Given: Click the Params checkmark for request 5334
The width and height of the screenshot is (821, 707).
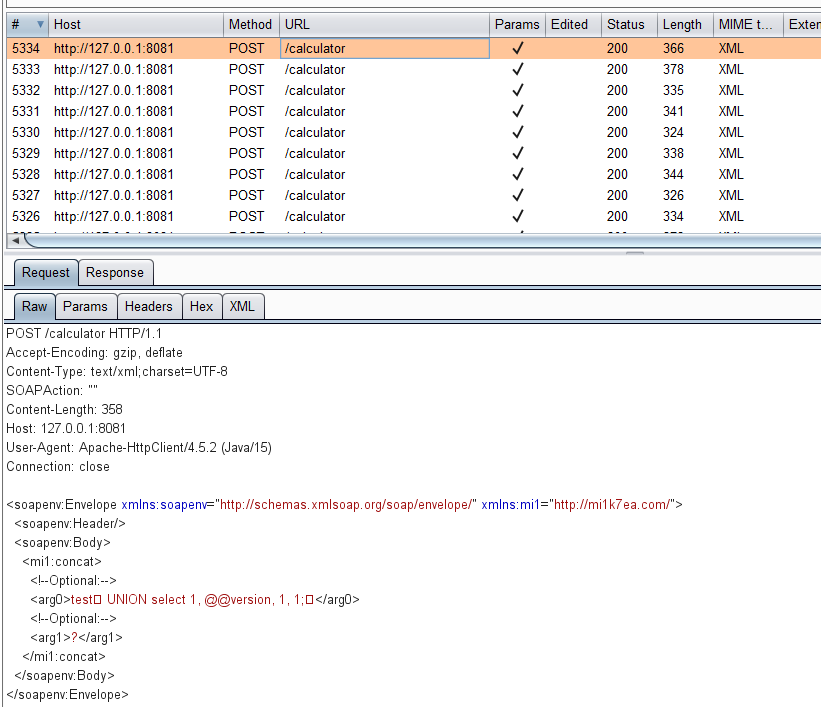Looking at the screenshot, I should pos(517,48).
